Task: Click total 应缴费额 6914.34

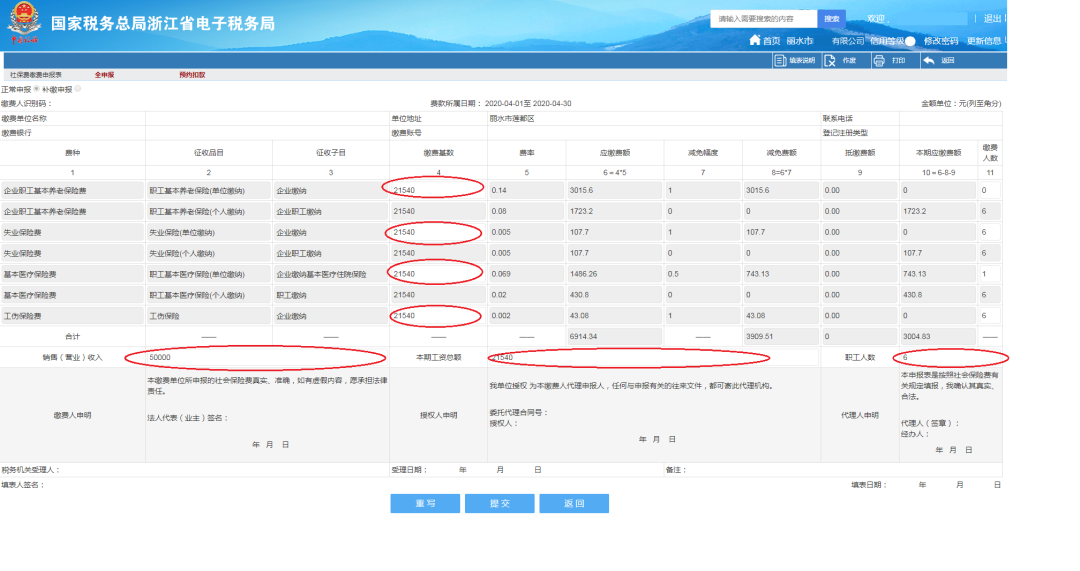Action: 614,337
